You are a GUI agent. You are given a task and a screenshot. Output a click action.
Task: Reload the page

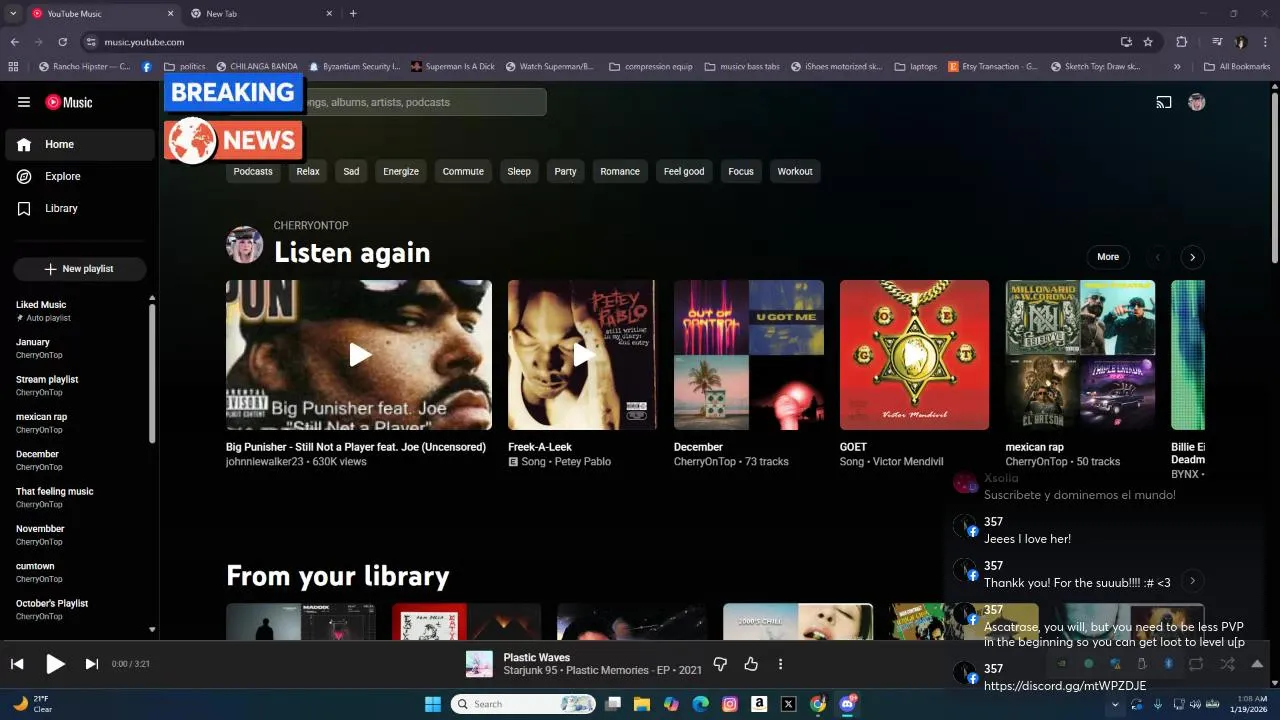click(x=62, y=42)
